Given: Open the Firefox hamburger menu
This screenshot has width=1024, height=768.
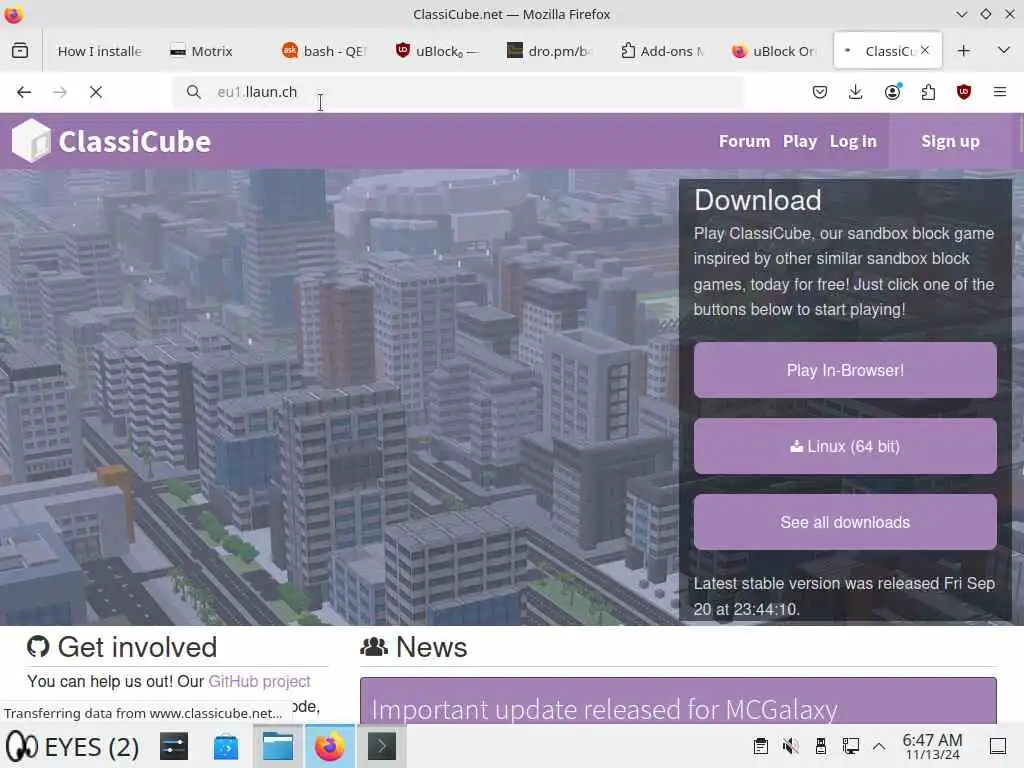Looking at the screenshot, I should (x=1000, y=92).
